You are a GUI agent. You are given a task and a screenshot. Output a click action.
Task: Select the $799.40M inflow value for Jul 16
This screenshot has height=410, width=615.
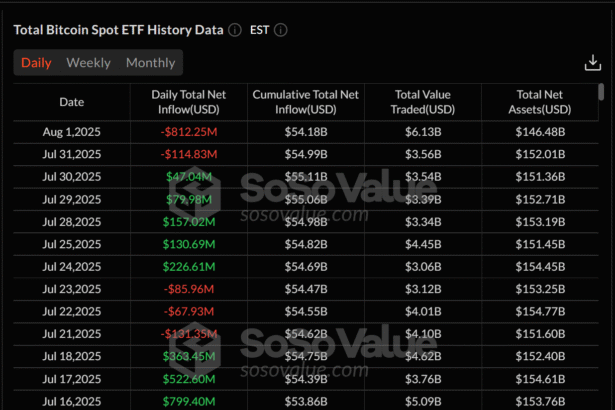(188, 400)
